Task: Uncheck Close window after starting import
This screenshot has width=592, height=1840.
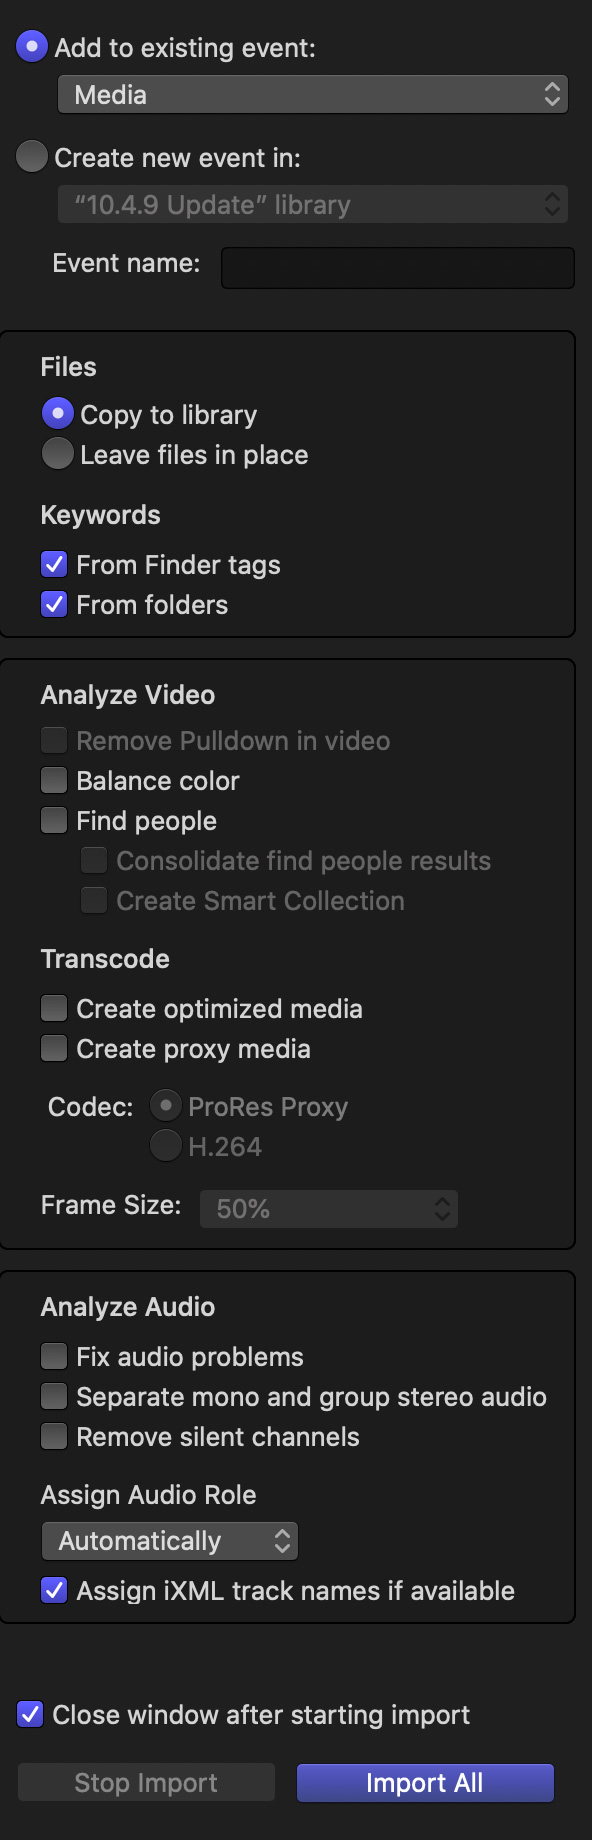Action: click(30, 1715)
